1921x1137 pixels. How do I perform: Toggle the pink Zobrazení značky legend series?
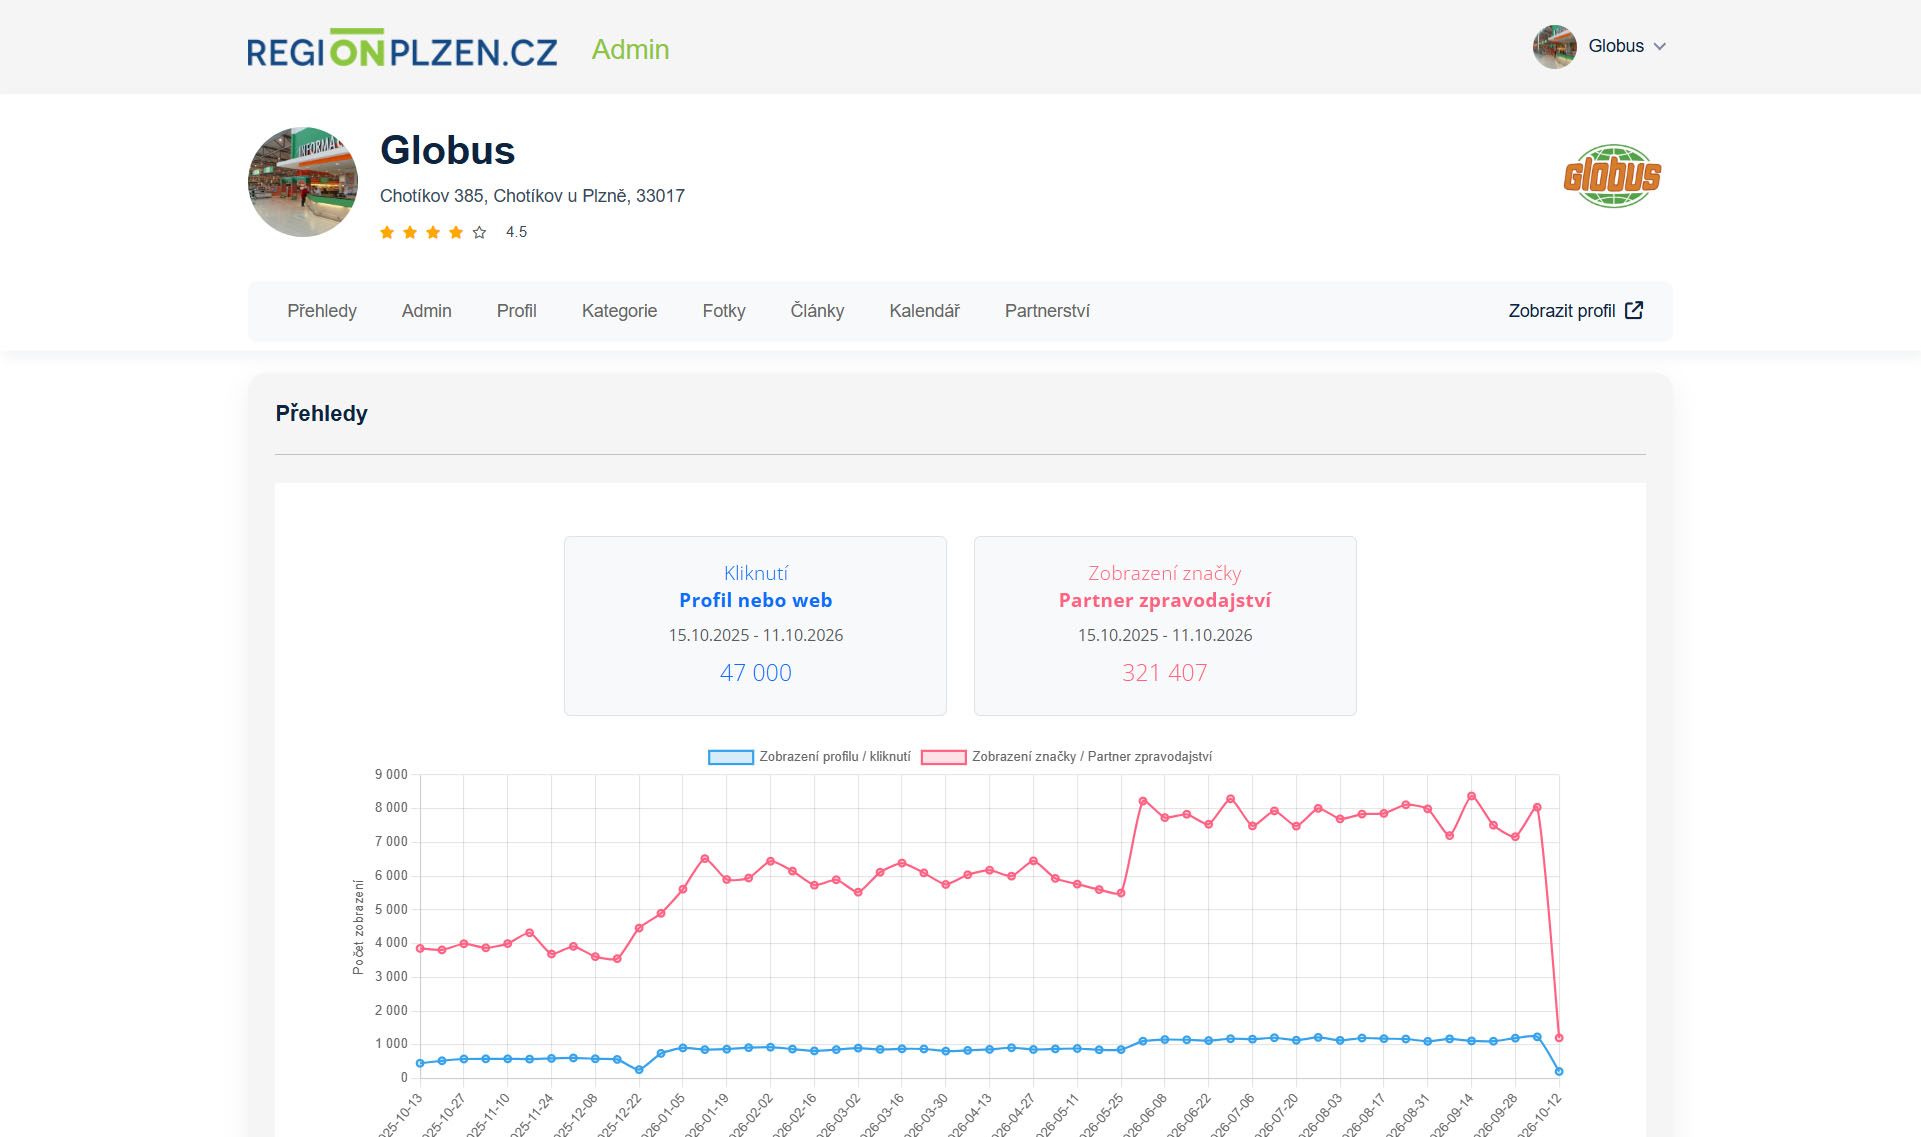click(1066, 757)
